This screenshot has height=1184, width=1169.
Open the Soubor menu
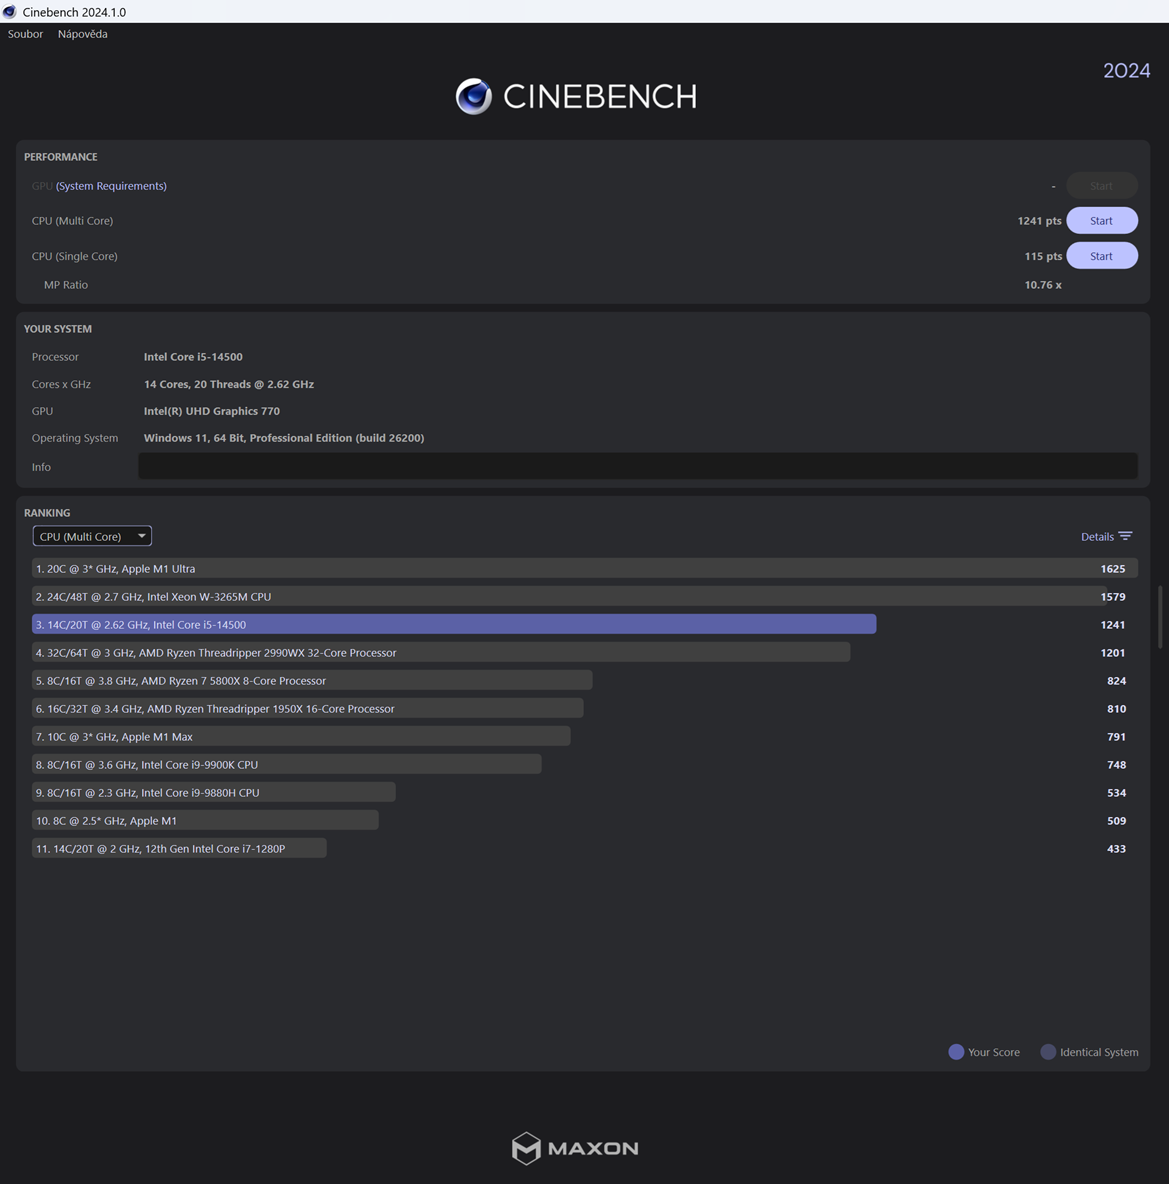(x=25, y=34)
